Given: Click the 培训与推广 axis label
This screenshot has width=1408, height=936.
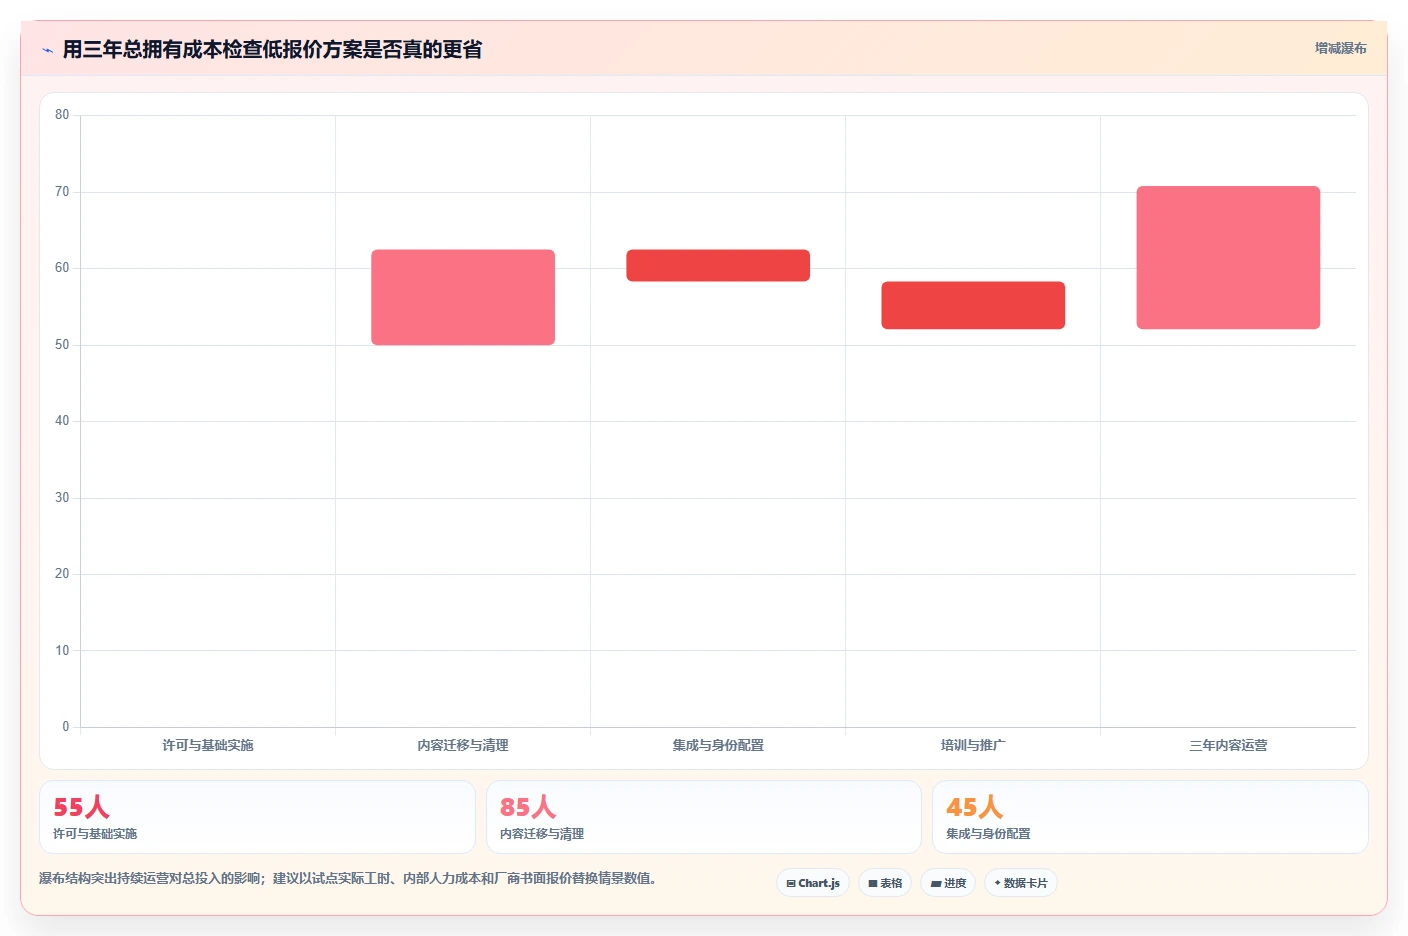Looking at the screenshot, I should [x=973, y=745].
